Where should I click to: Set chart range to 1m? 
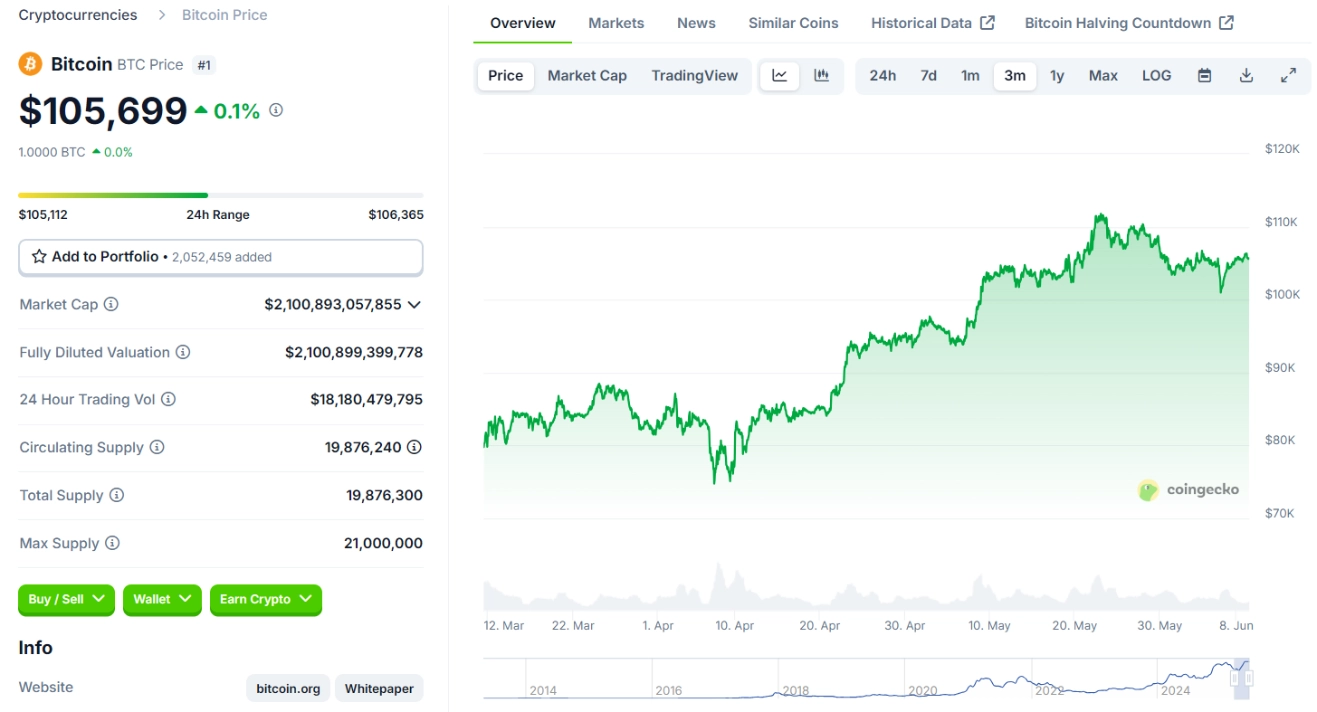coord(970,76)
